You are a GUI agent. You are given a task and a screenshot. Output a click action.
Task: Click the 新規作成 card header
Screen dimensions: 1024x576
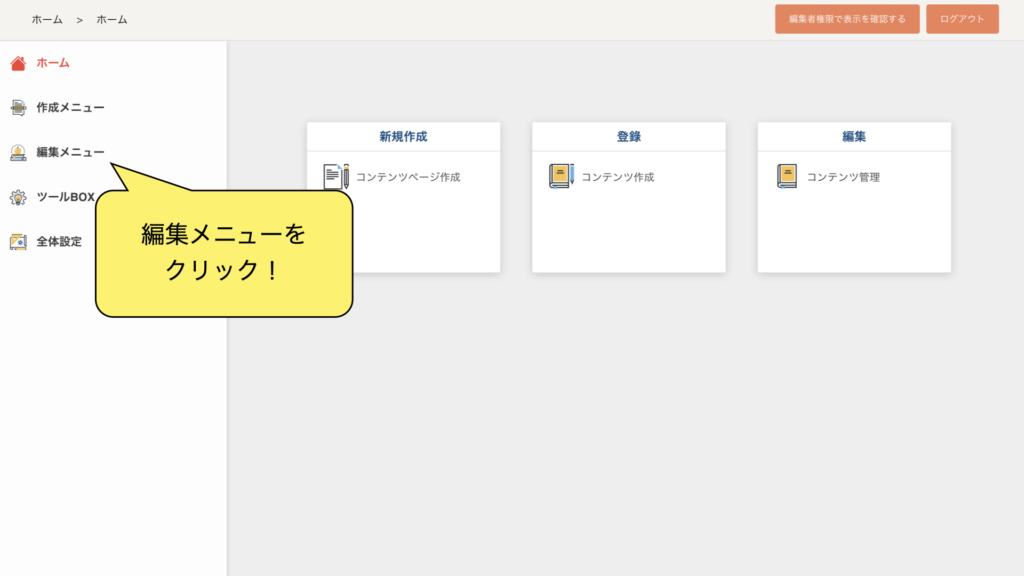click(403, 137)
